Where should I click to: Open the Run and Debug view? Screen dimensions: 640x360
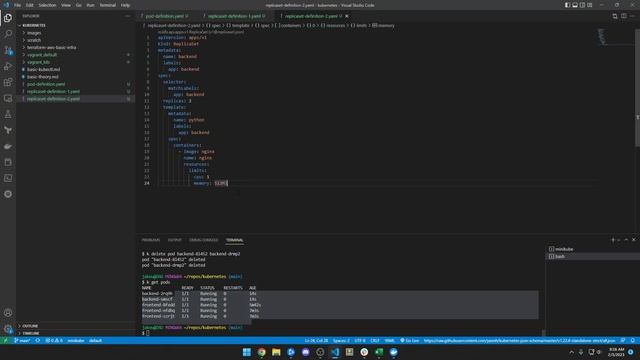coord(8,66)
